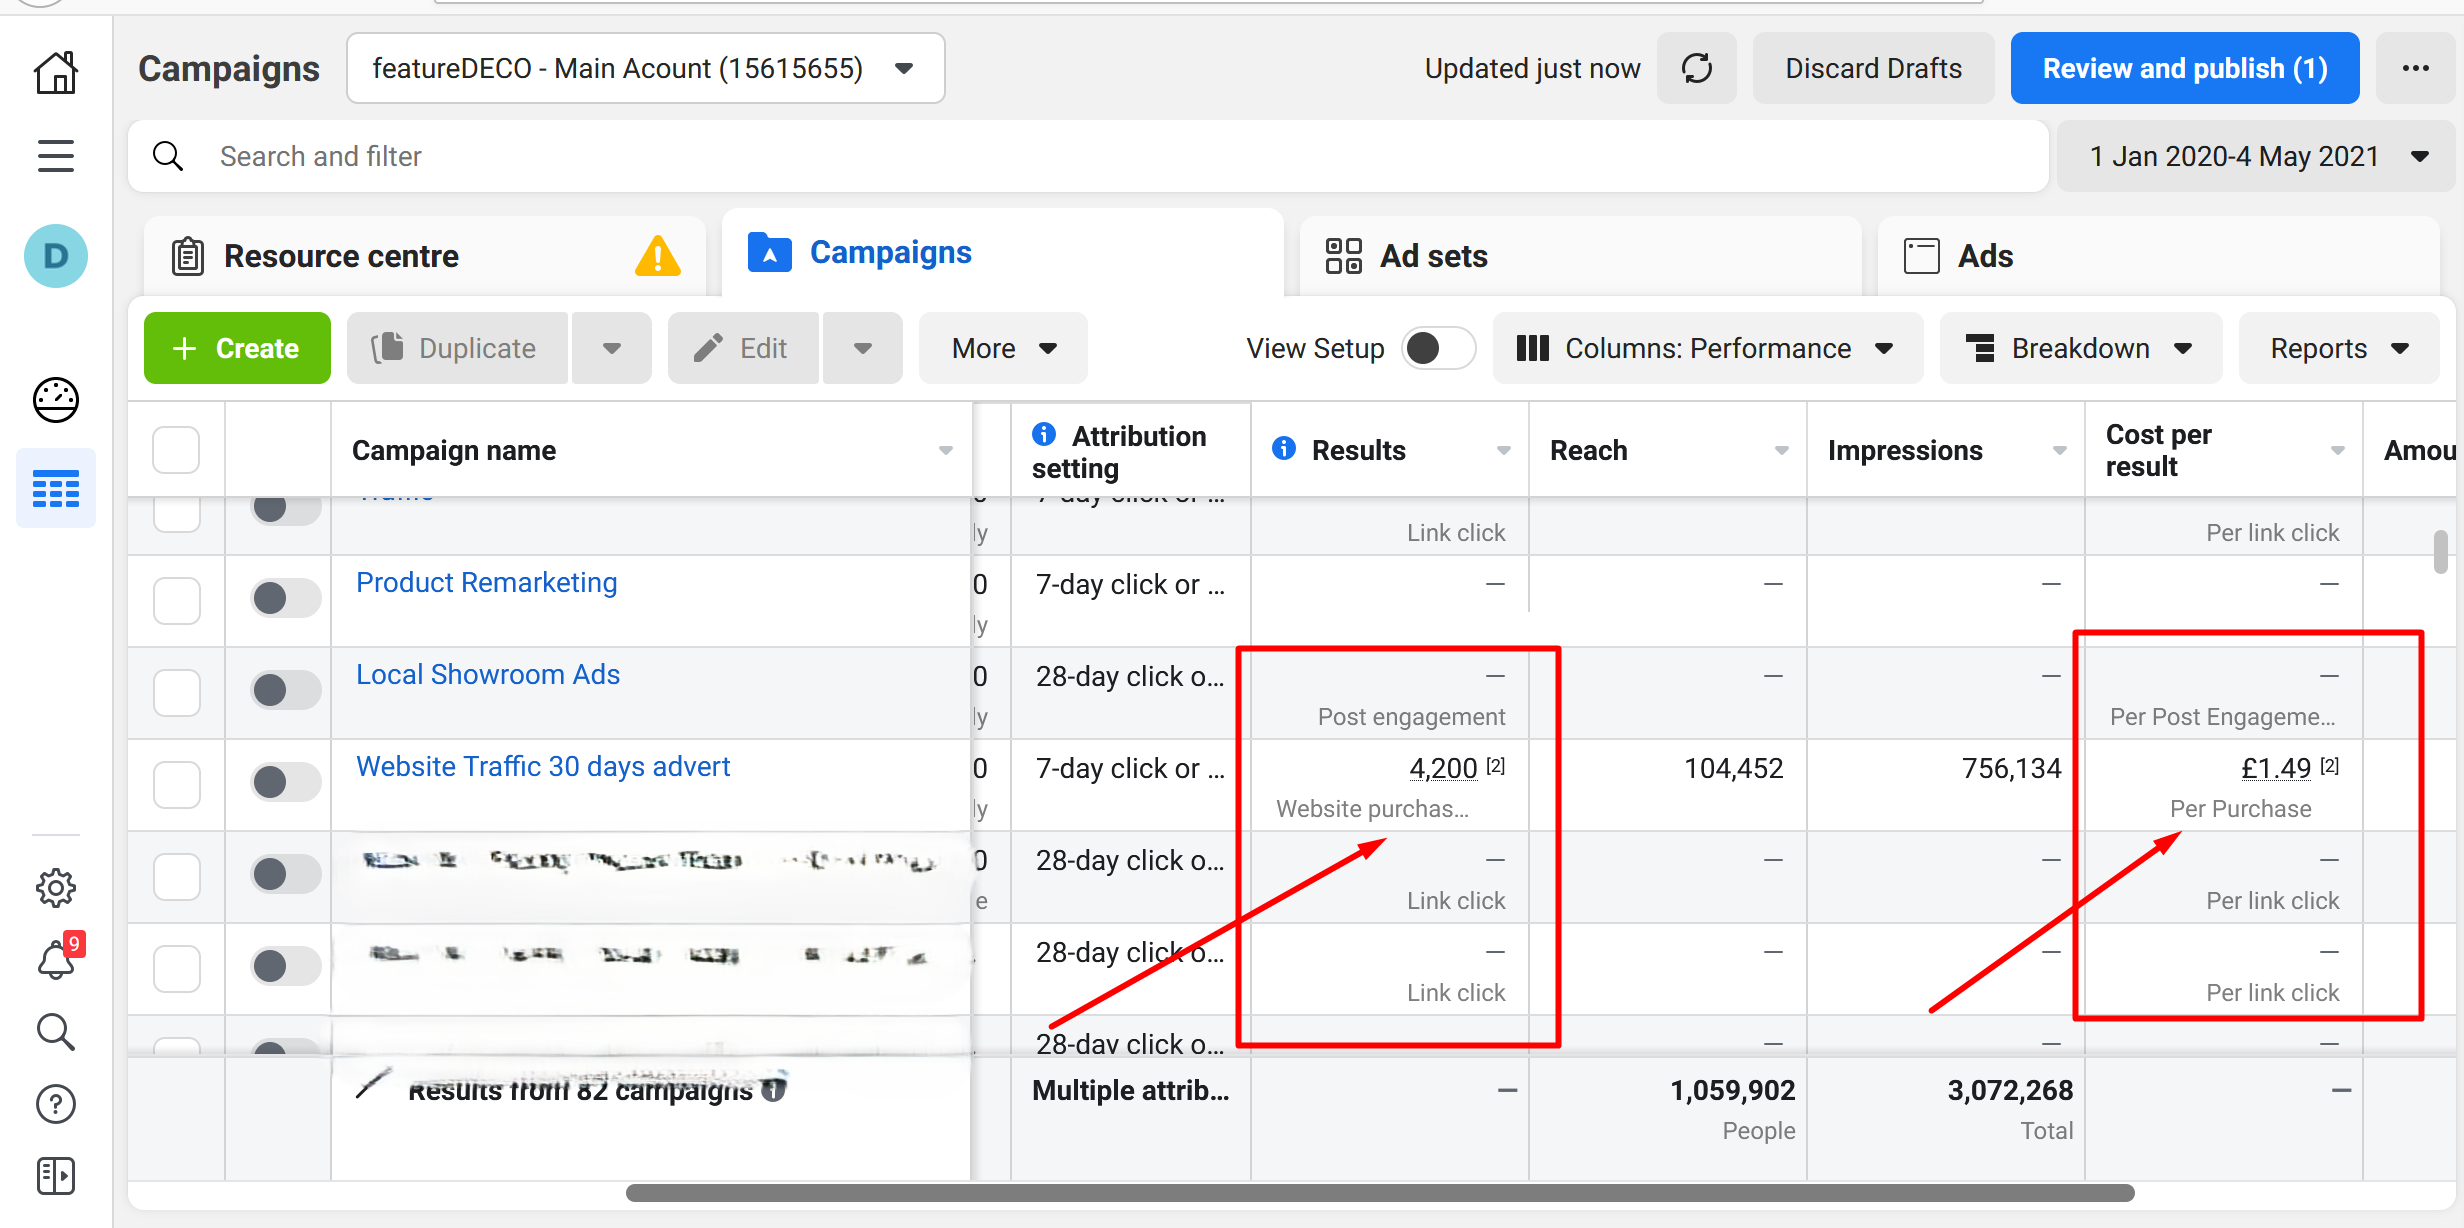Check the Local Showroom Ads checkbox
This screenshot has height=1228, width=2464.
[x=177, y=691]
